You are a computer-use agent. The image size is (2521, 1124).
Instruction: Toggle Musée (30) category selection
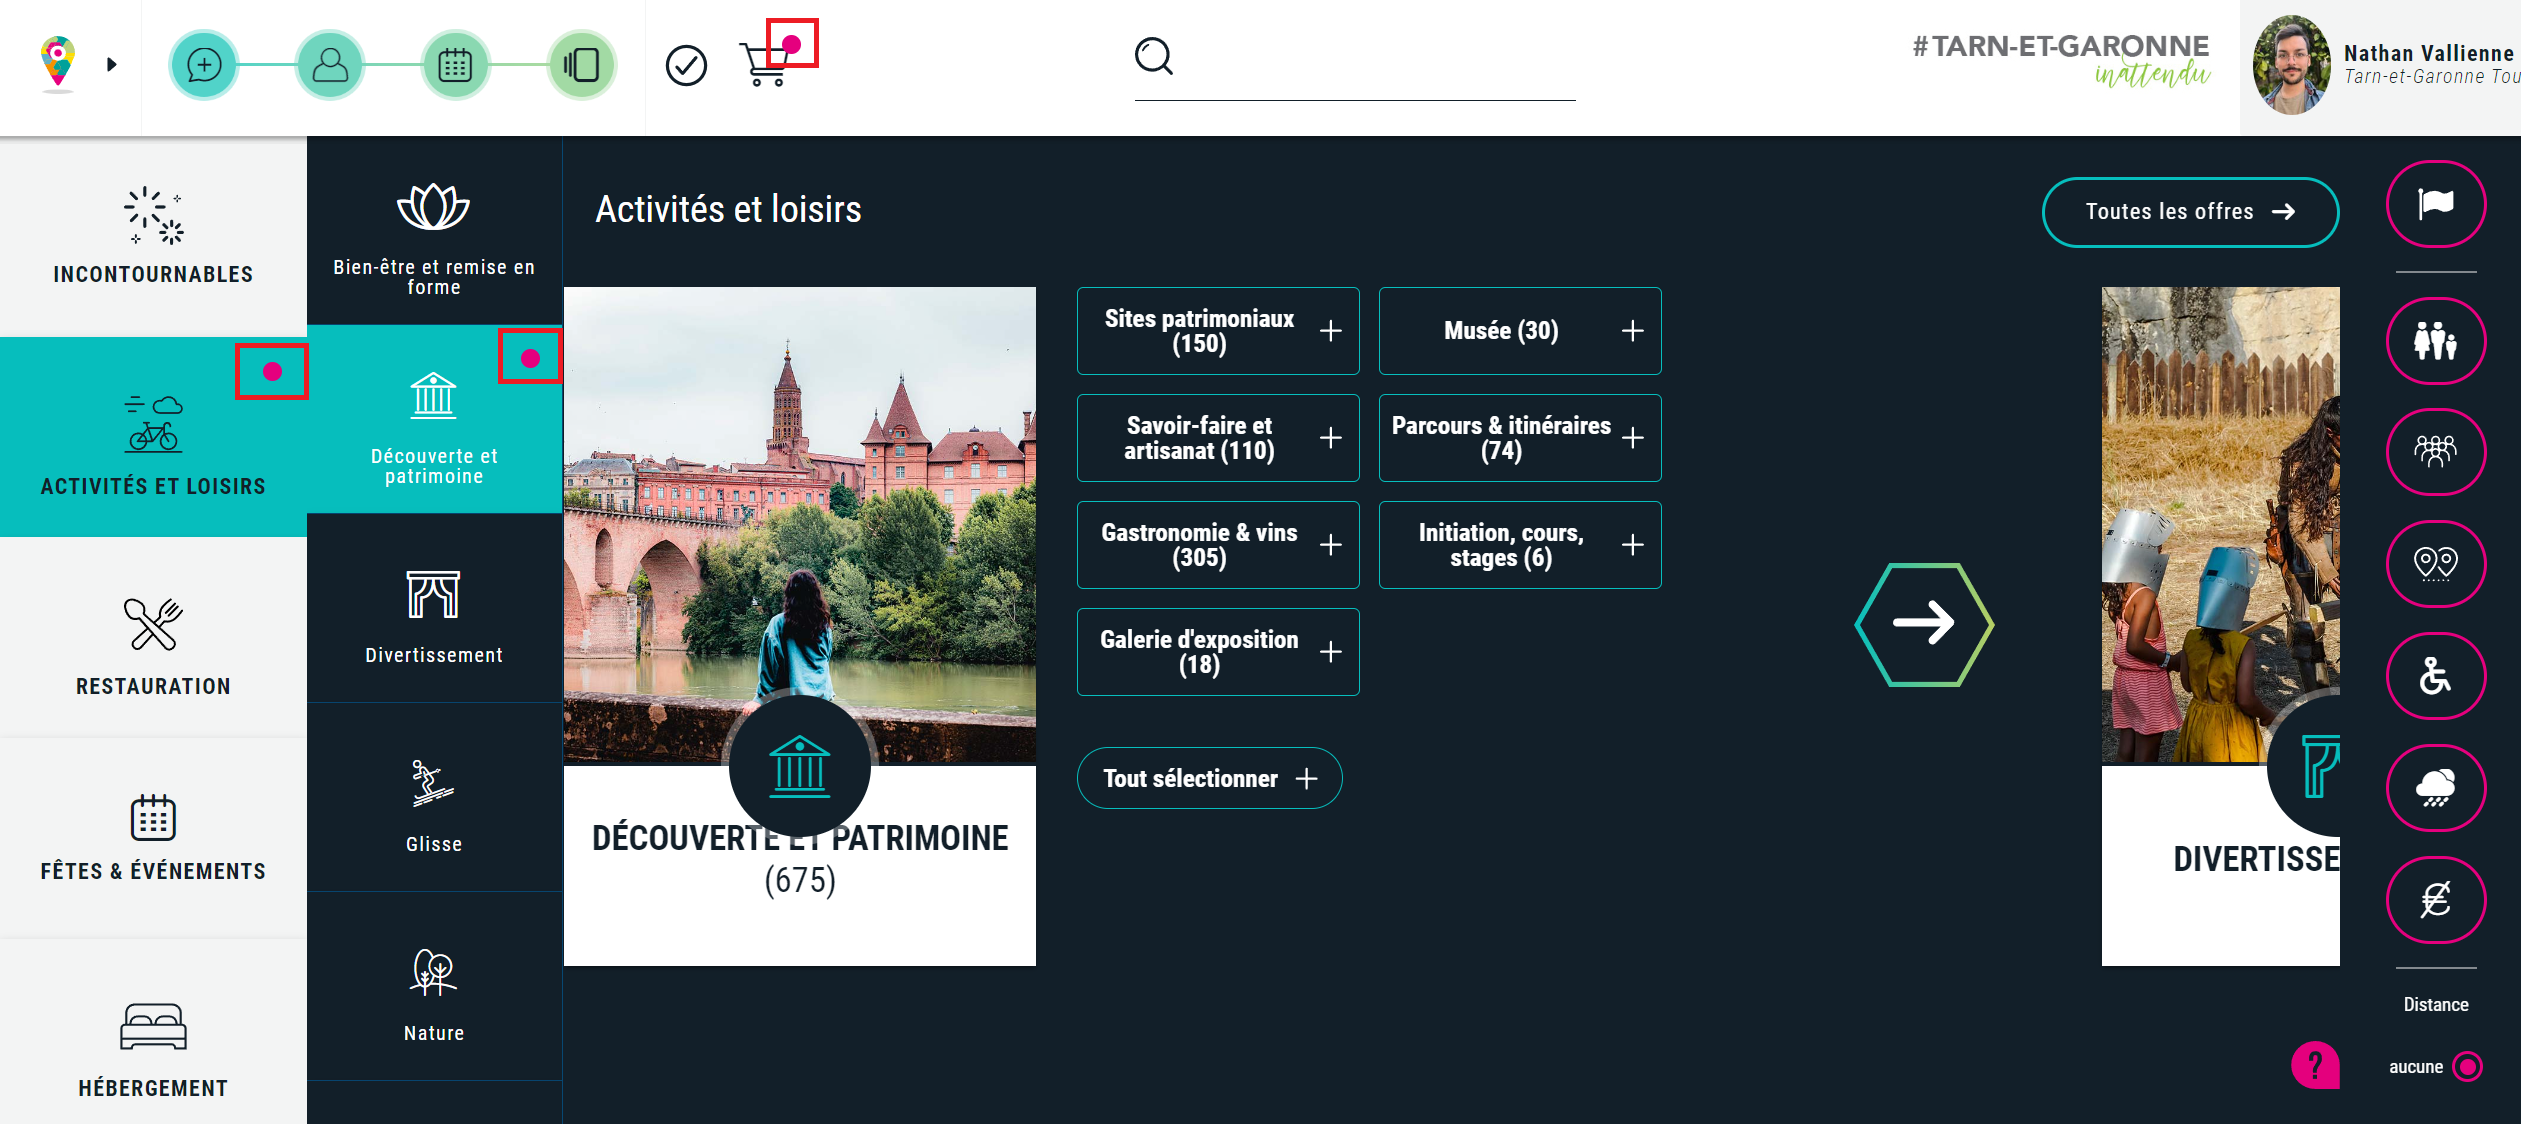click(1519, 331)
